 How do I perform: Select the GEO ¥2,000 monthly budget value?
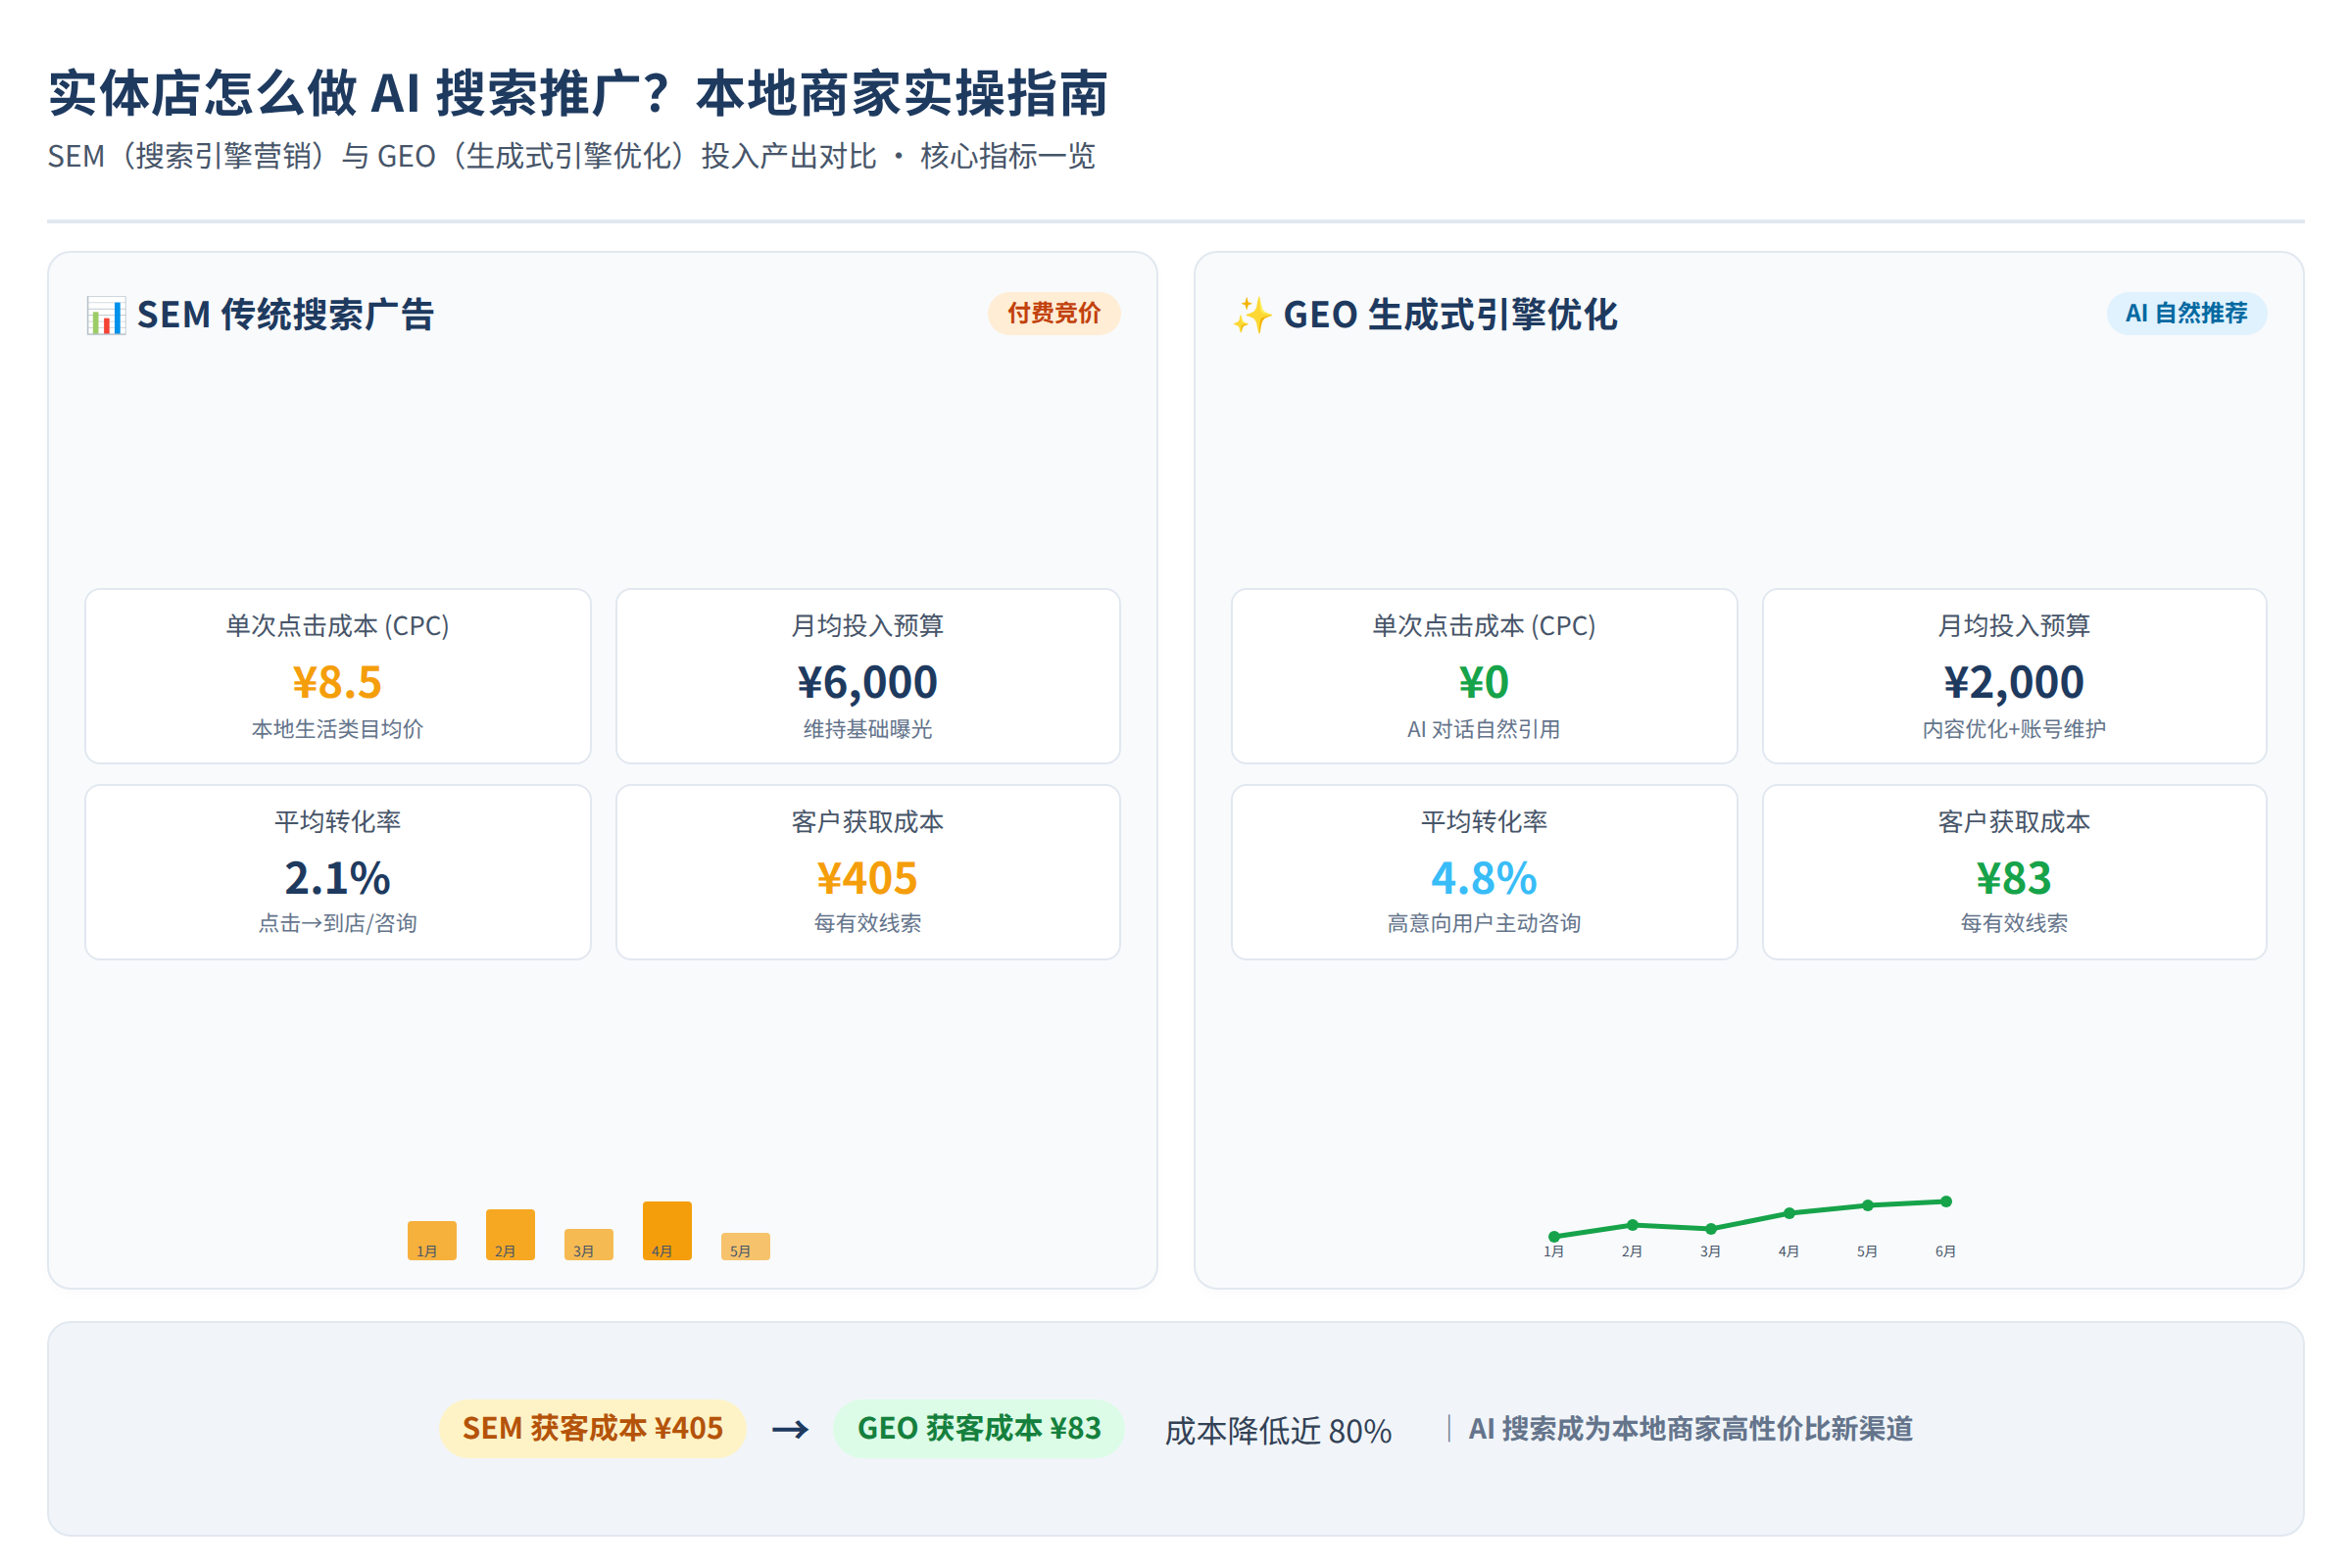pos(2014,682)
